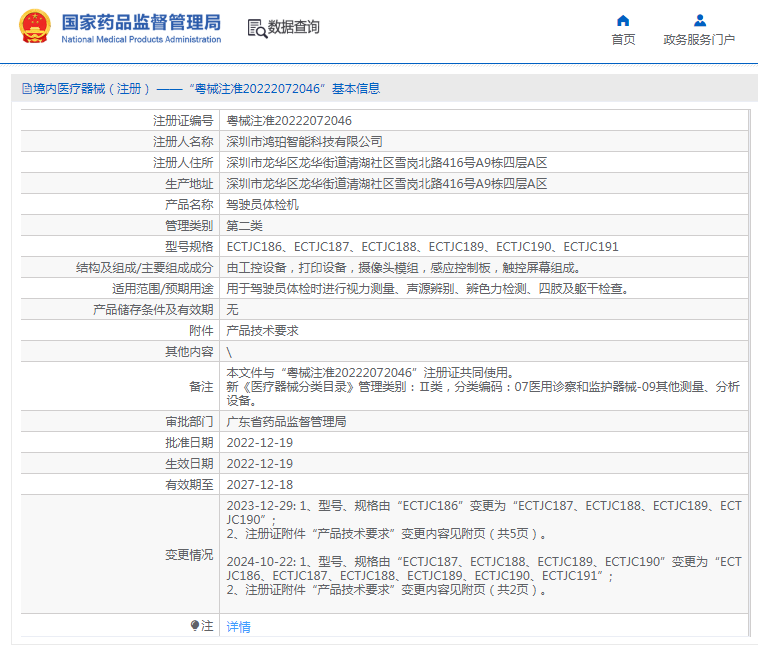Select management category 第二类
758x651 pixels.
click(x=245, y=226)
